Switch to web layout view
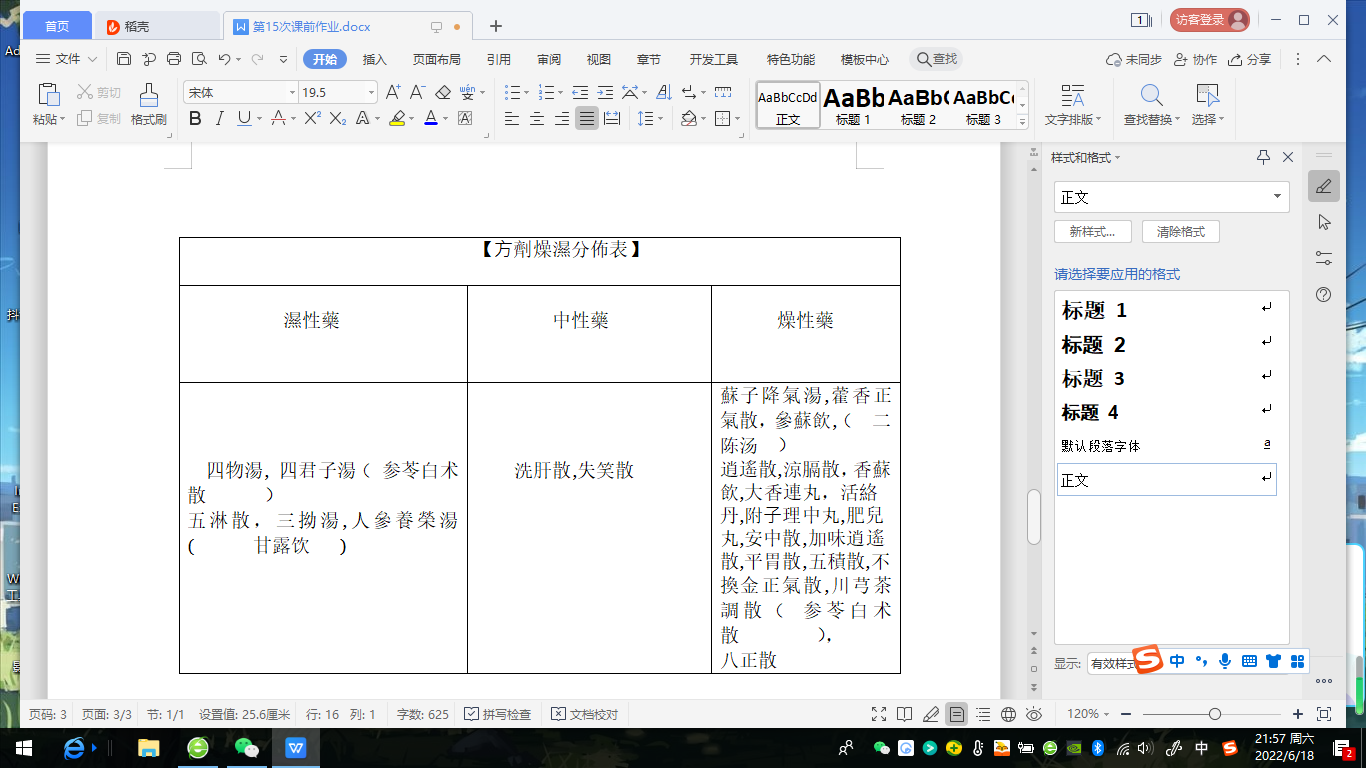The width and height of the screenshot is (1366, 768). coord(1008,714)
